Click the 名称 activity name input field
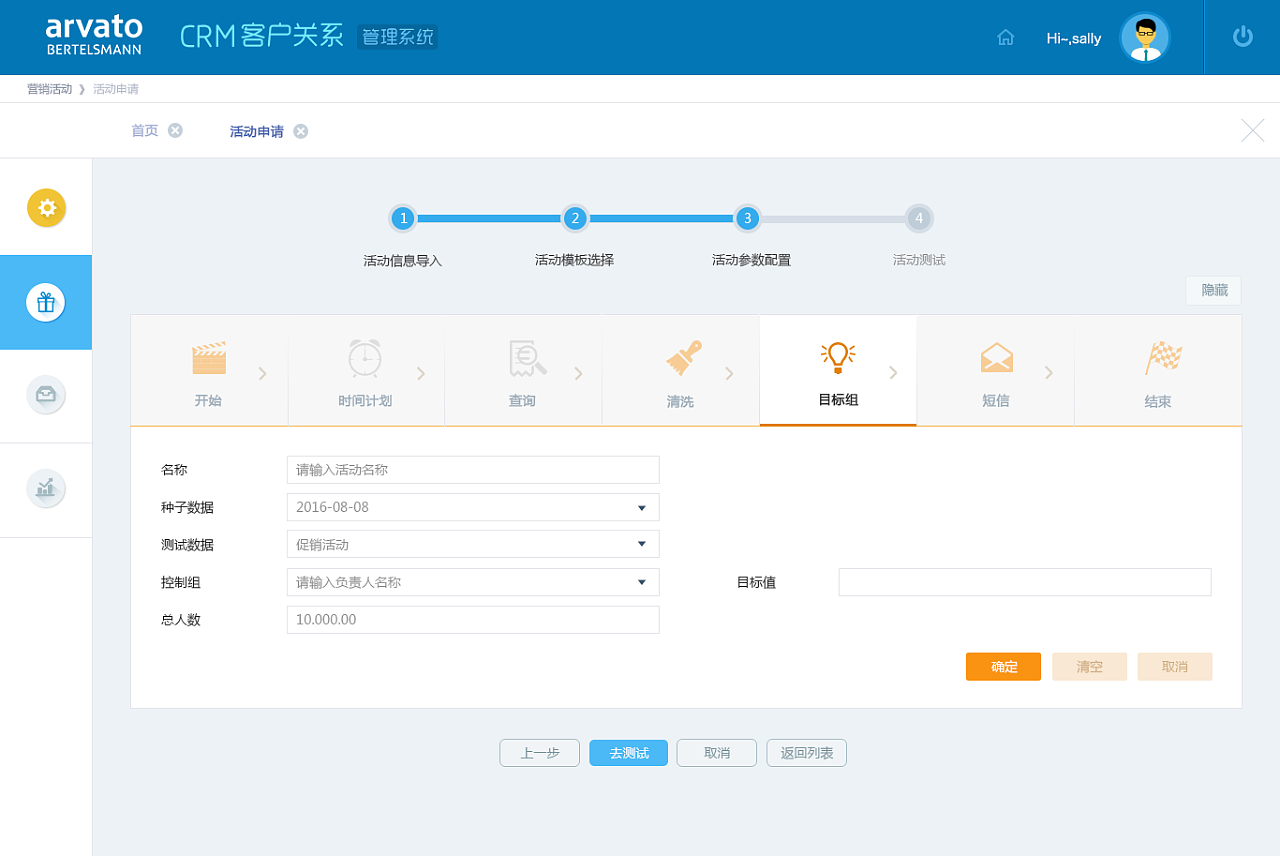 click(472, 469)
